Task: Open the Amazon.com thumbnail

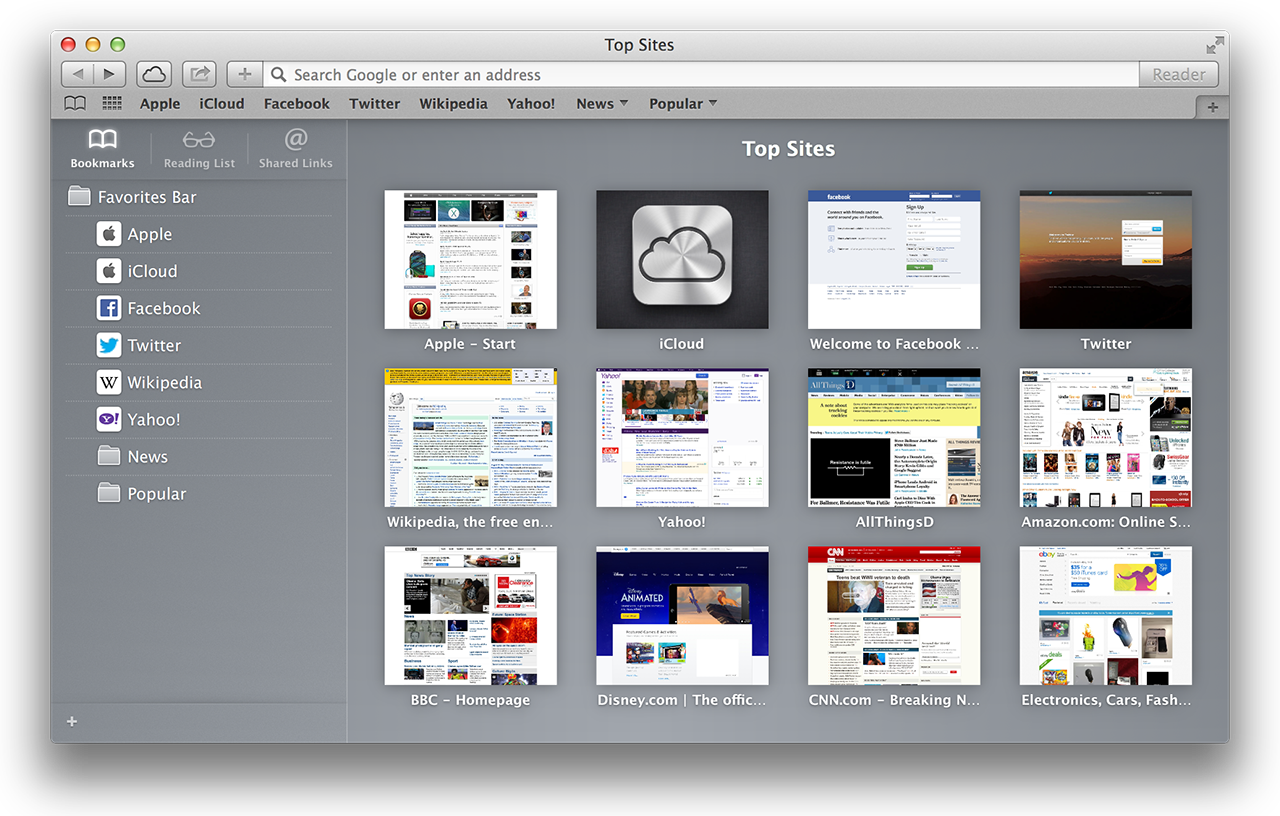Action: point(1106,438)
